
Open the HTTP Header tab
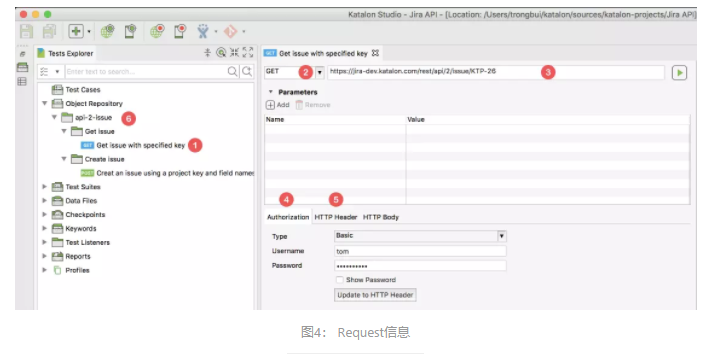pyautogui.click(x=335, y=217)
